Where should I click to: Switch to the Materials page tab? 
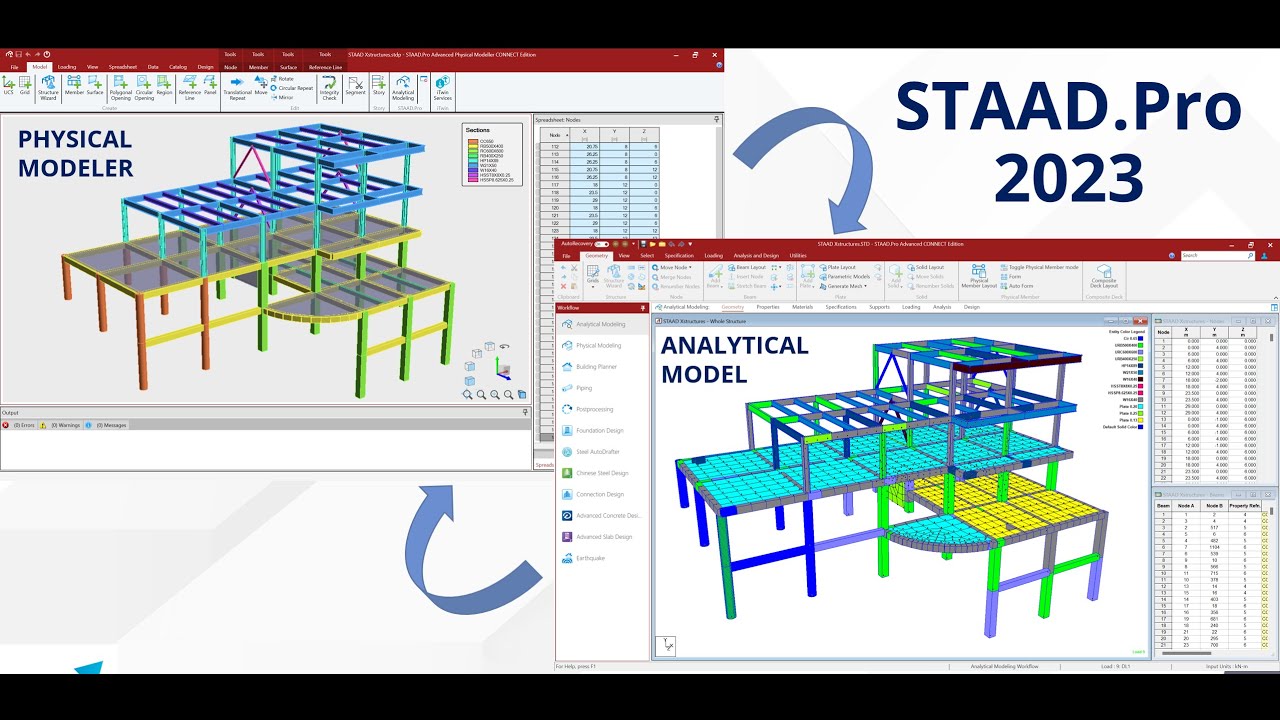803,307
